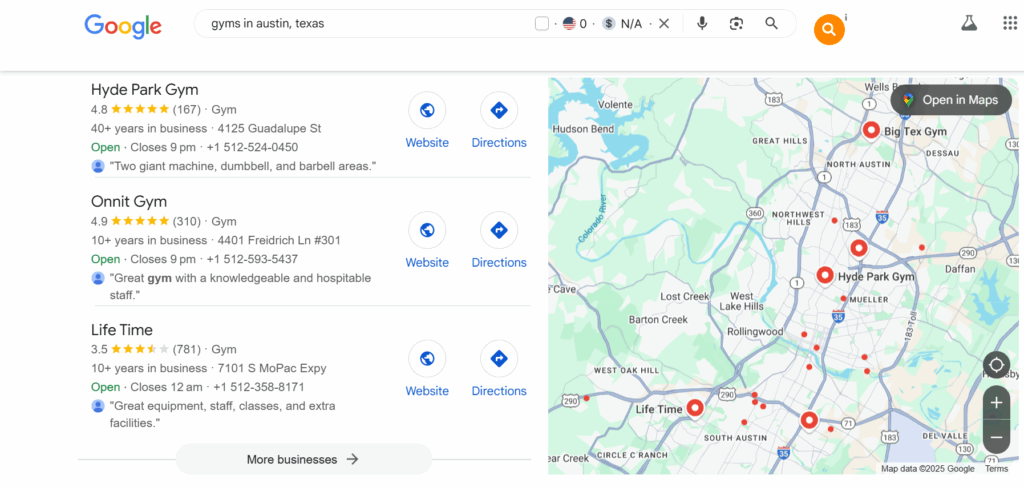The width and height of the screenshot is (1024, 487).
Task: Click the Rollingwood label on the map
Action: [x=755, y=332]
